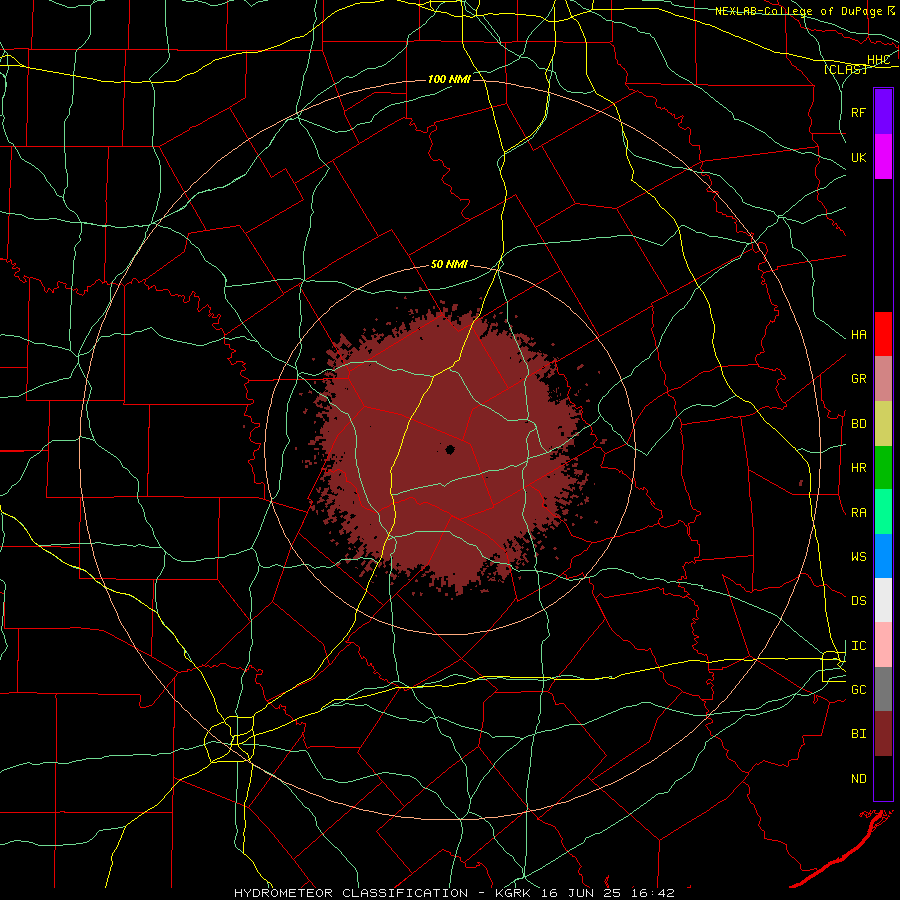Click the 'RA' legend label
900x900 pixels.
tap(858, 513)
